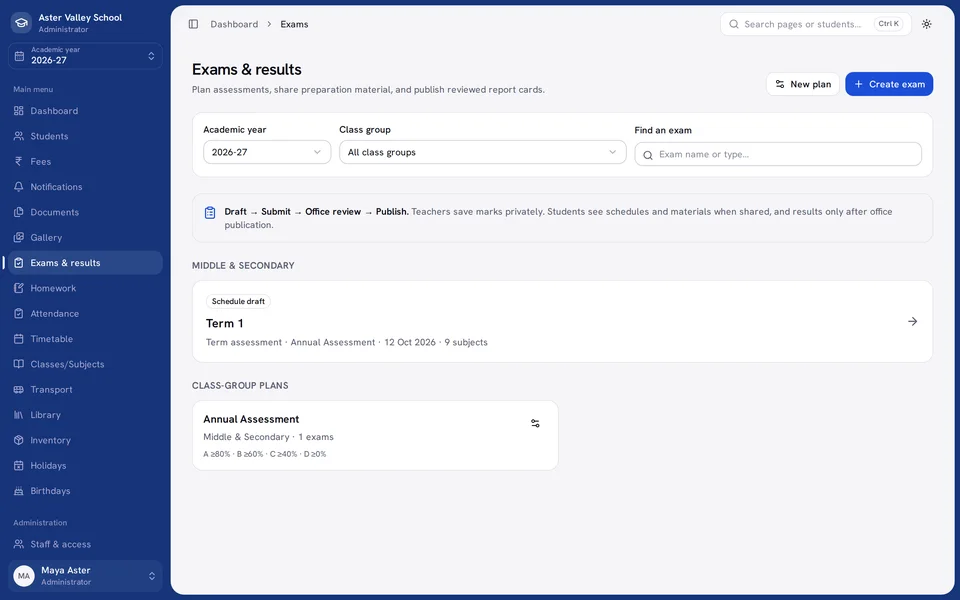Click the Schedule draft status badge
The width and height of the screenshot is (960, 600).
click(x=238, y=301)
